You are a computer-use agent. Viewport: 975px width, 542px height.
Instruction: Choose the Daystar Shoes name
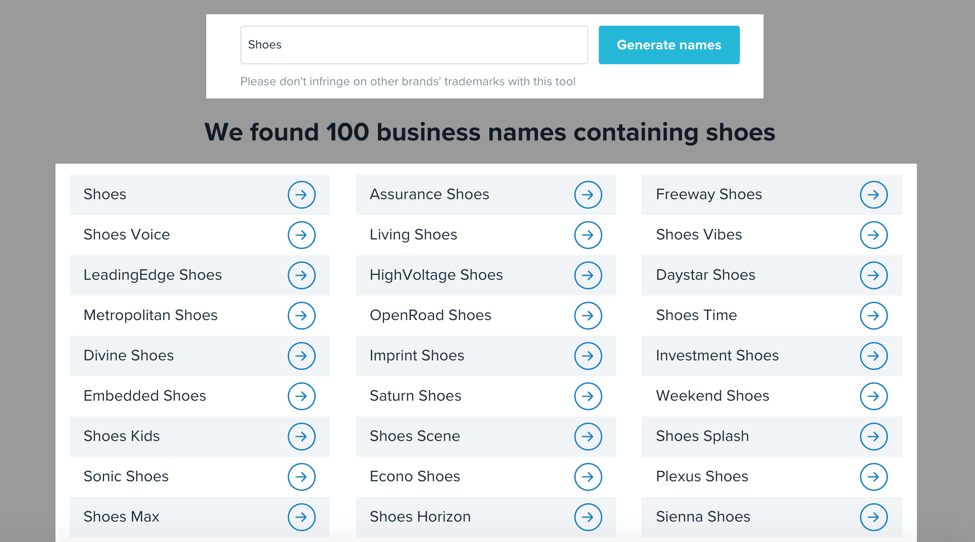706,275
